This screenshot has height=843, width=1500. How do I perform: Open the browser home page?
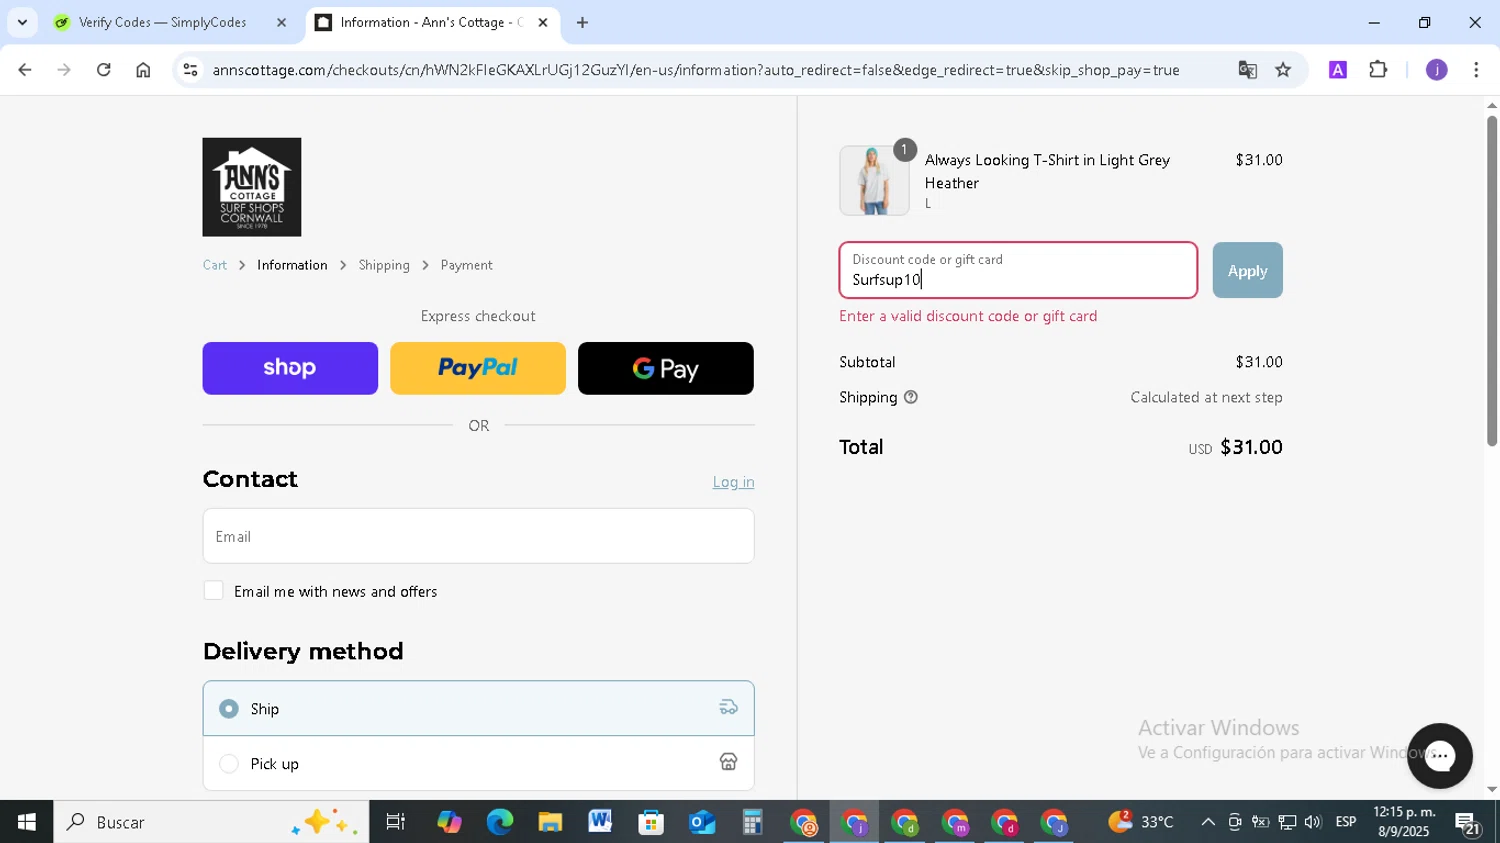click(143, 70)
